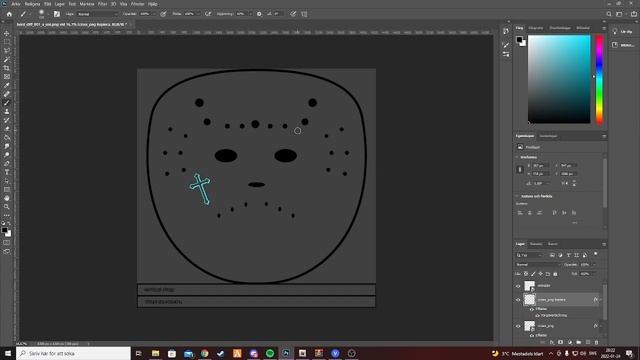Filter layers by pixel layer icon
Image resolution: width=640 pixels, height=360 pixels.
552,255
